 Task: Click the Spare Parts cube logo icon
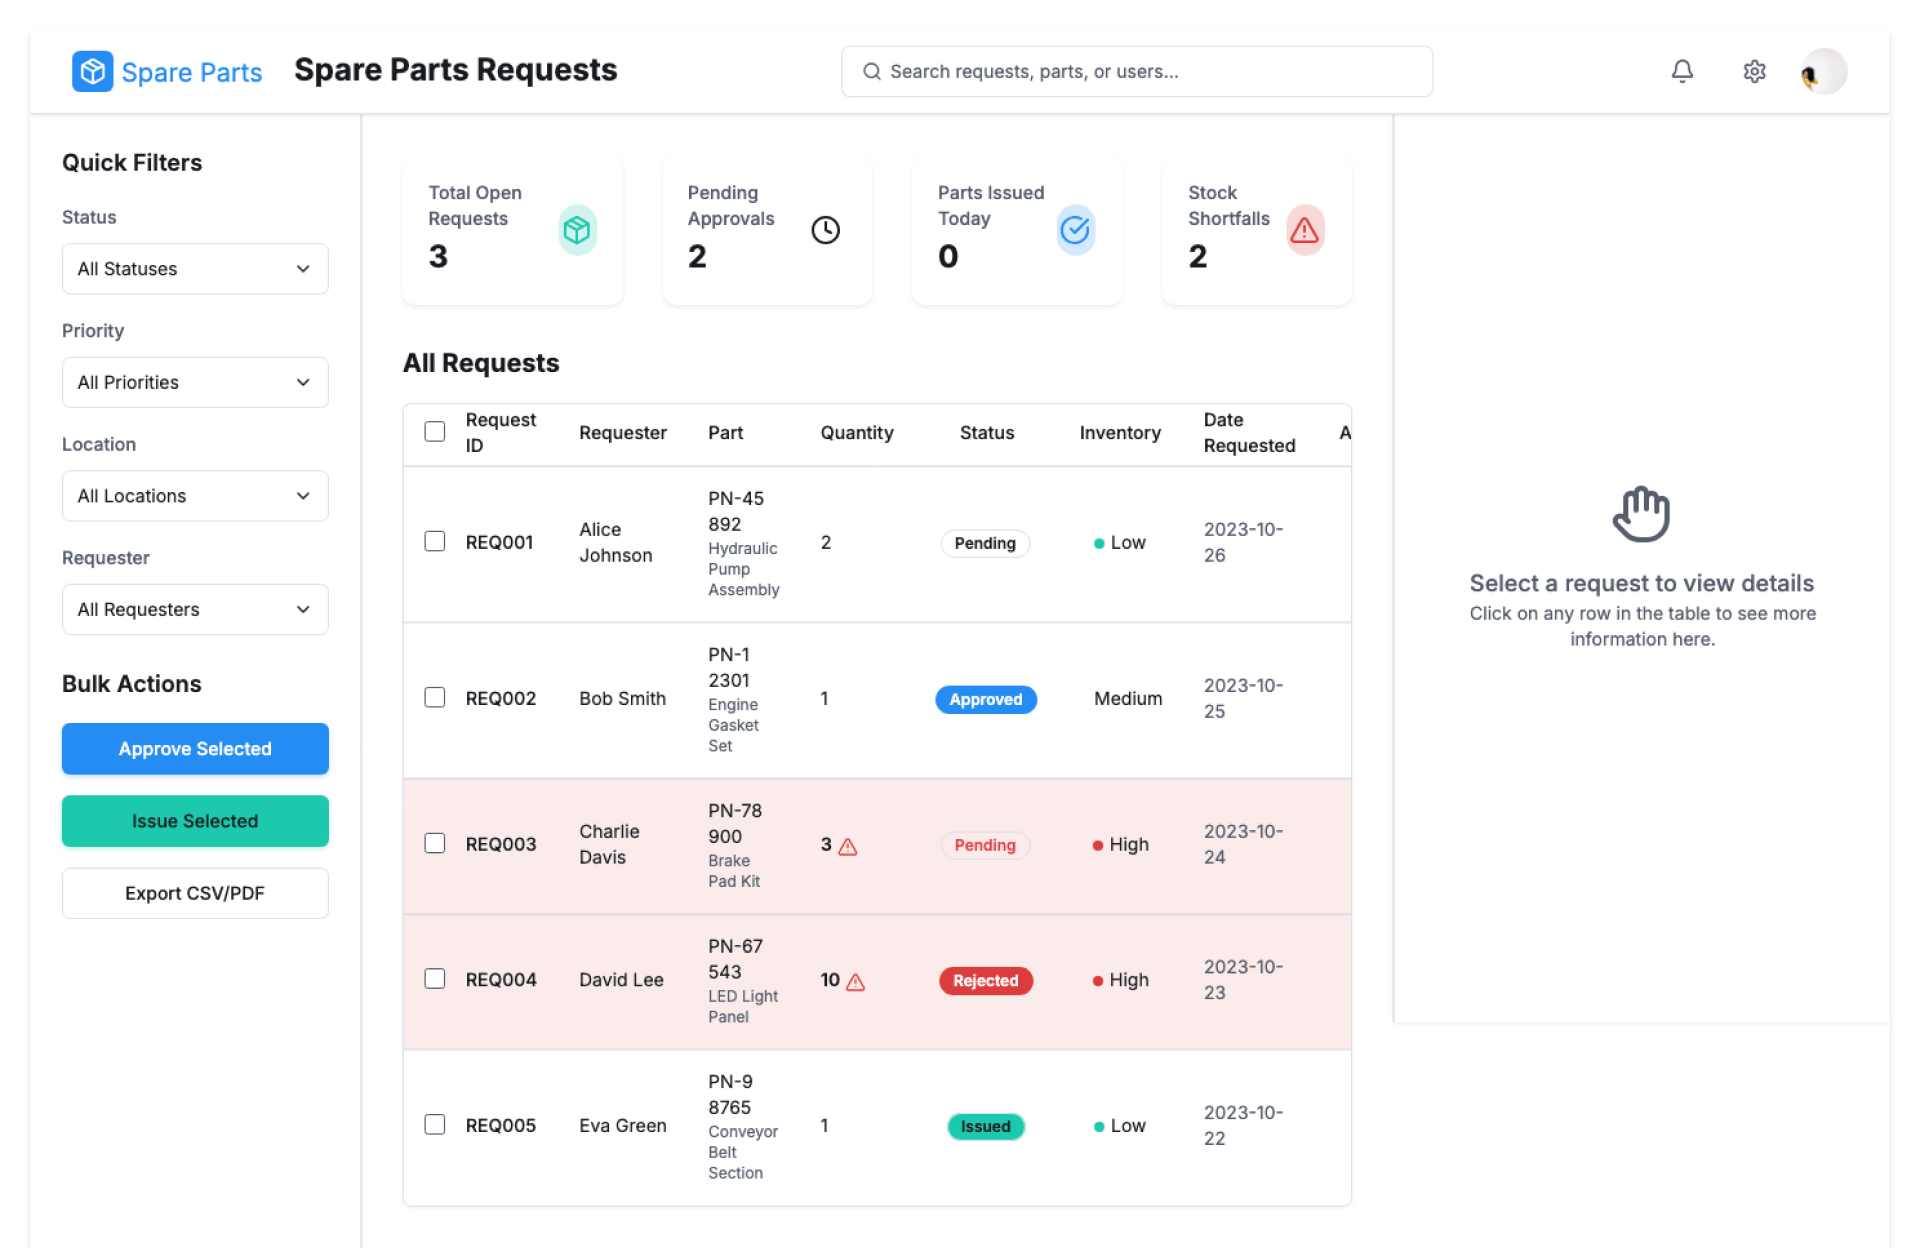point(92,71)
